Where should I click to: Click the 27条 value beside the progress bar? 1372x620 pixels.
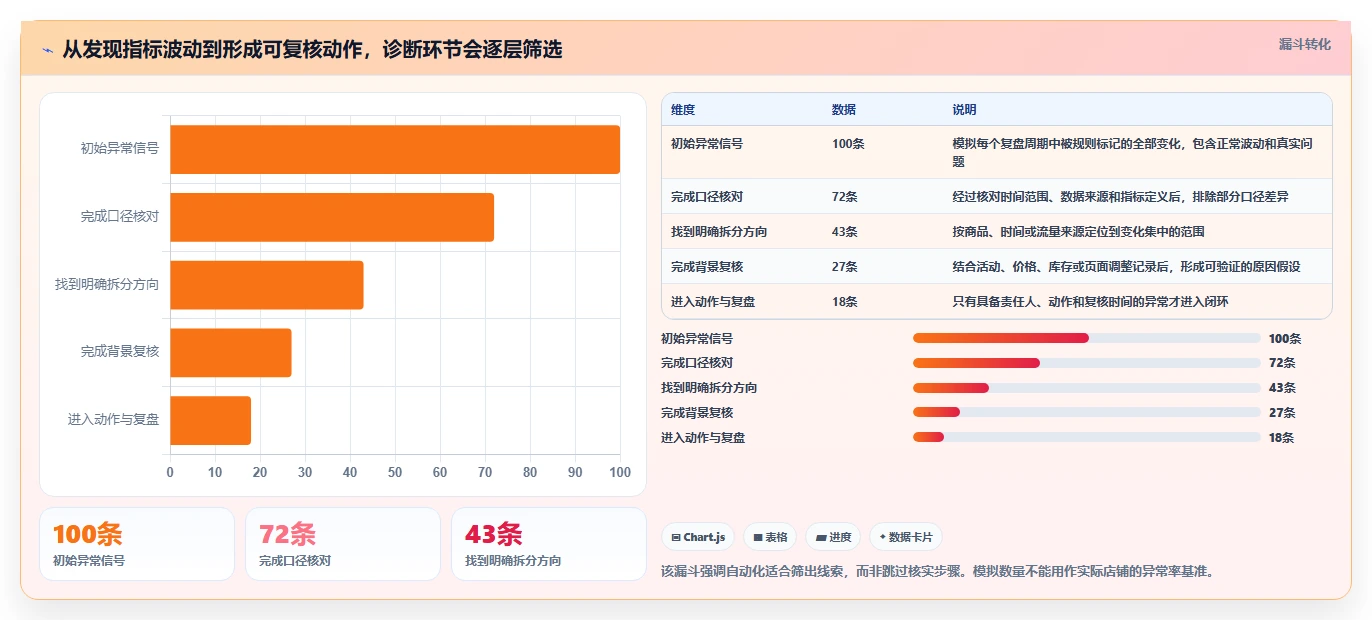click(x=1282, y=413)
